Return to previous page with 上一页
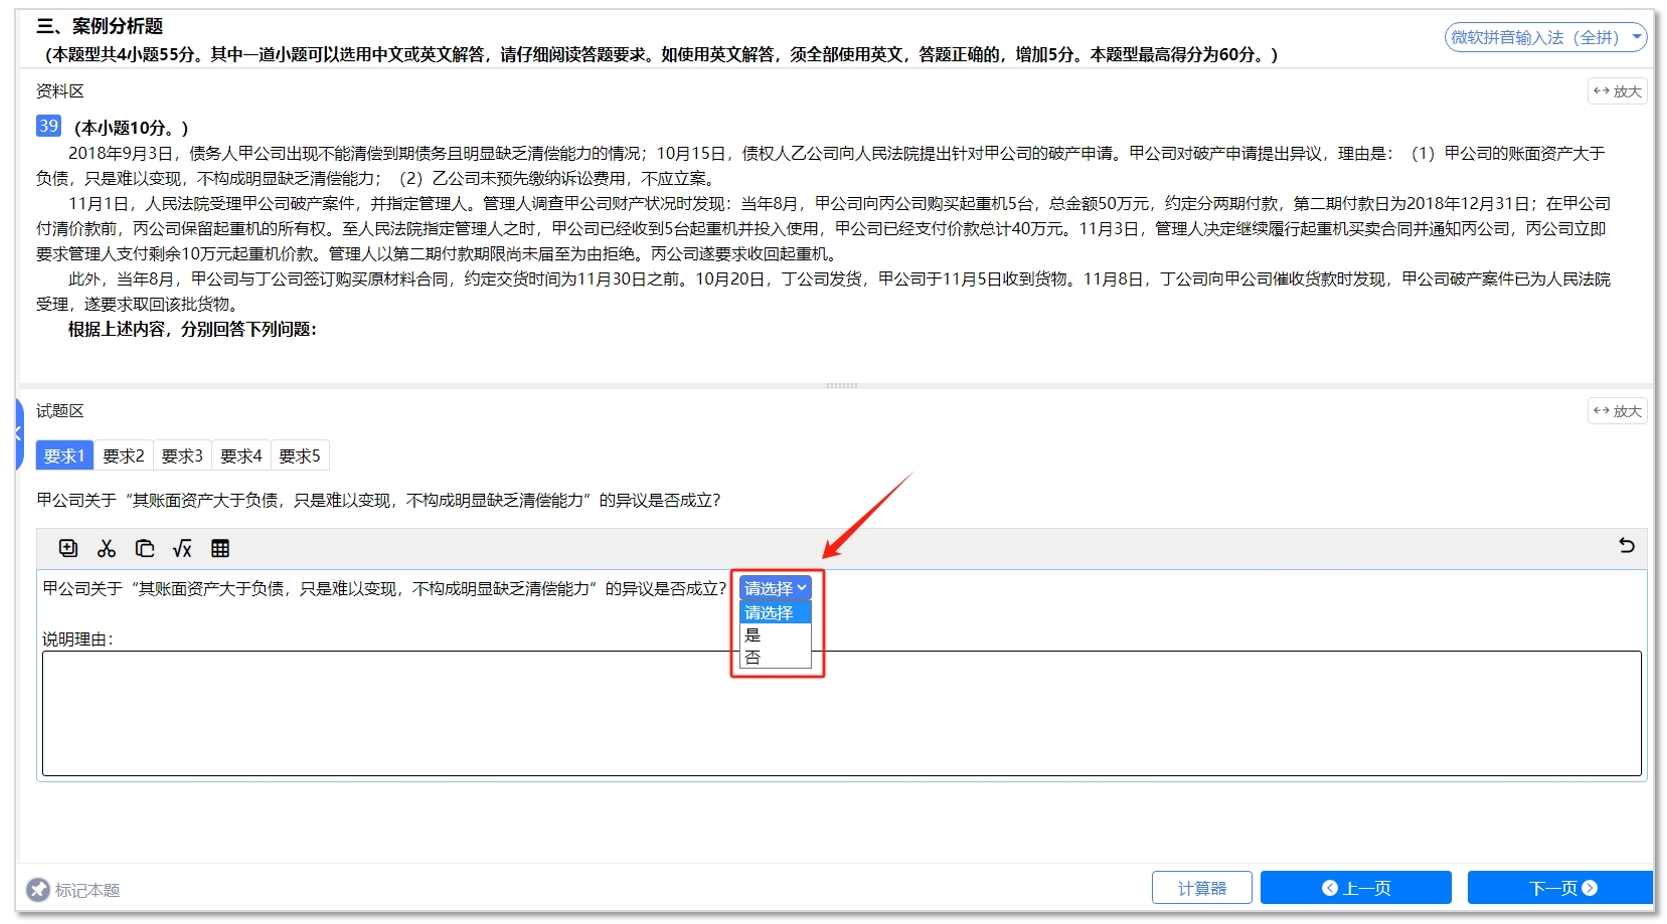This screenshot has width=1667, height=924. tap(1355, 888)
